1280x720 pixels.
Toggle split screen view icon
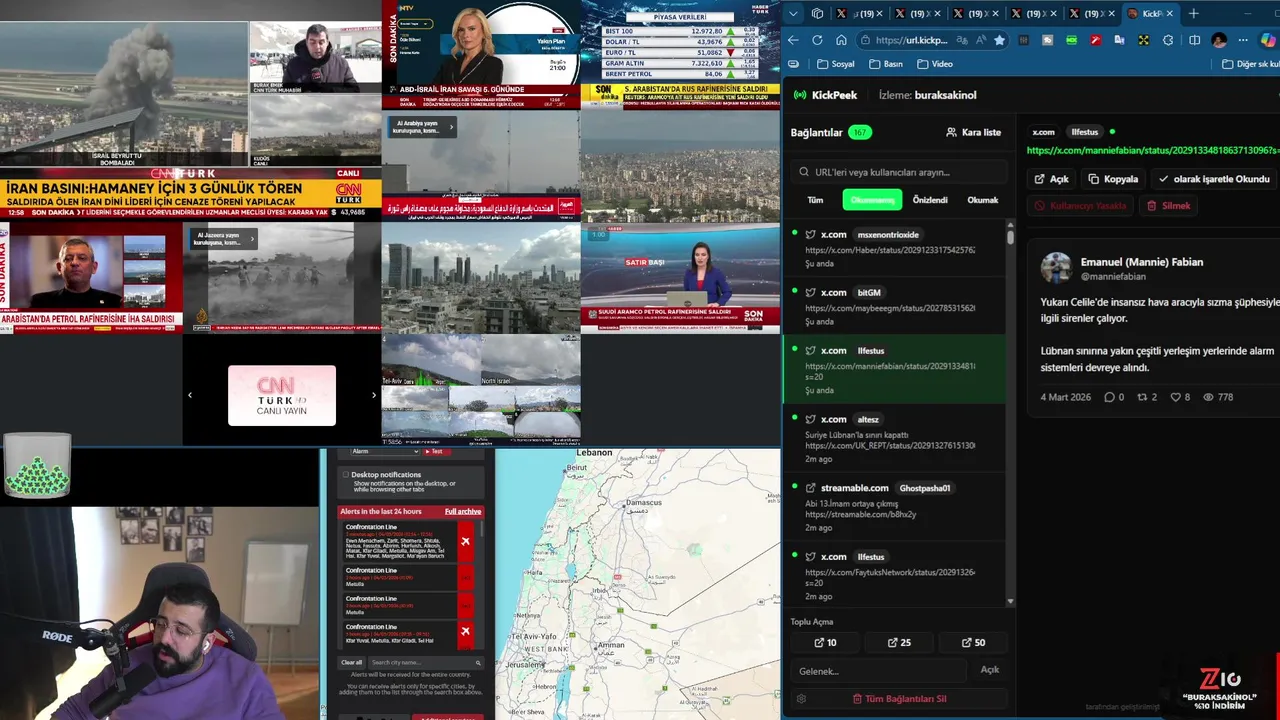click(x=1194, y=40)
